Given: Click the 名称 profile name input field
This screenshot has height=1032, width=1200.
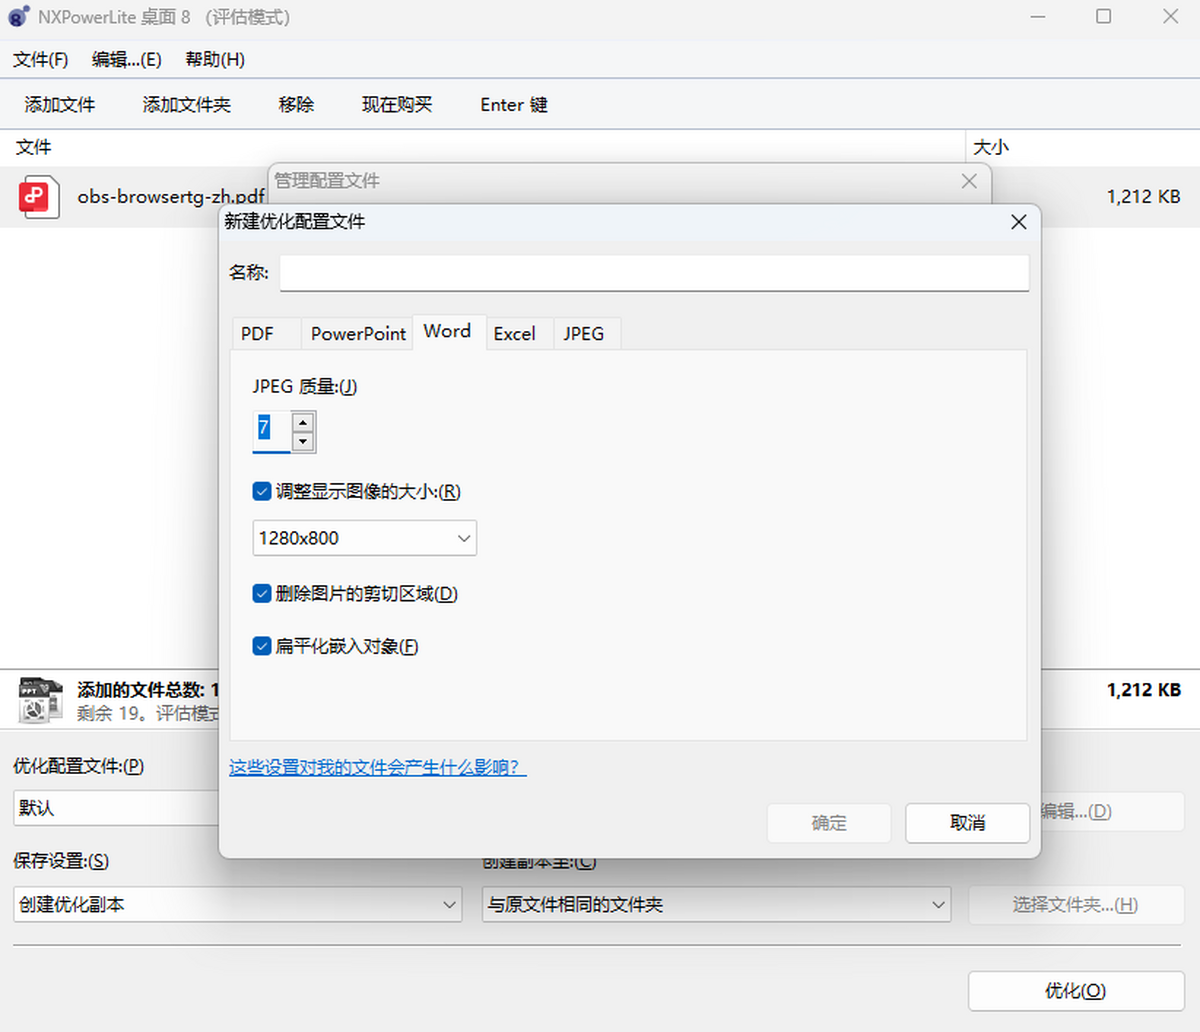Looking at the screenshot, I should tap(654, 273).
